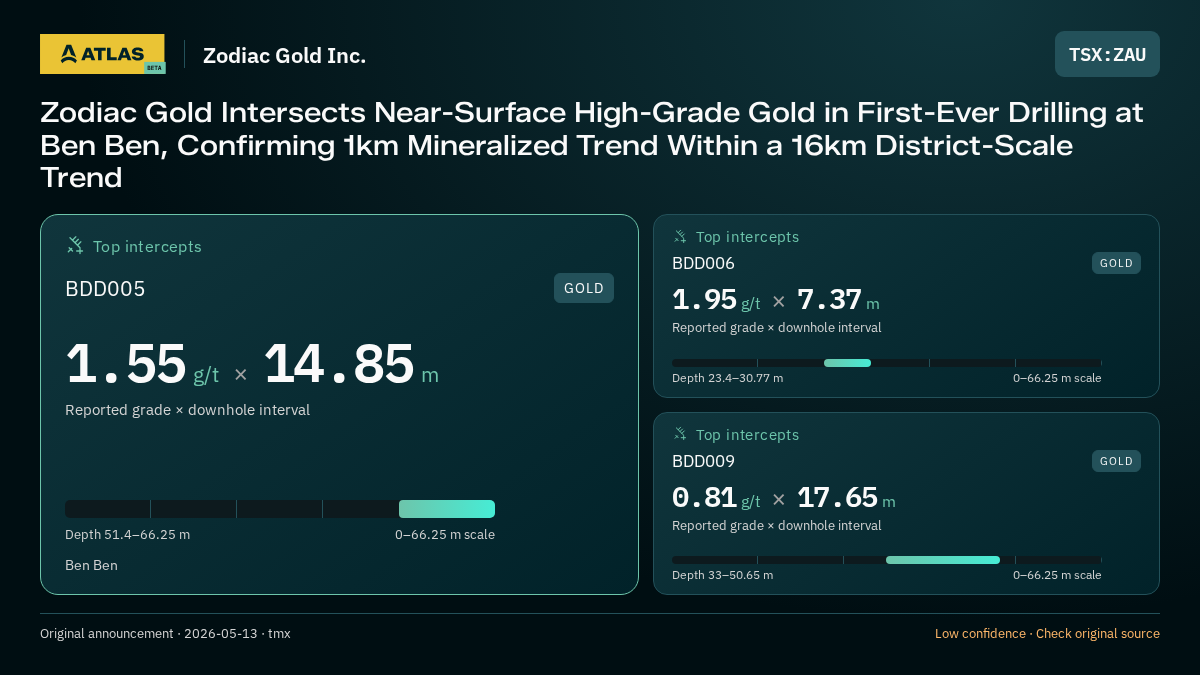Click Top intercepts heading in BDD005 card

pyautogui.click(x=147, y=247)
